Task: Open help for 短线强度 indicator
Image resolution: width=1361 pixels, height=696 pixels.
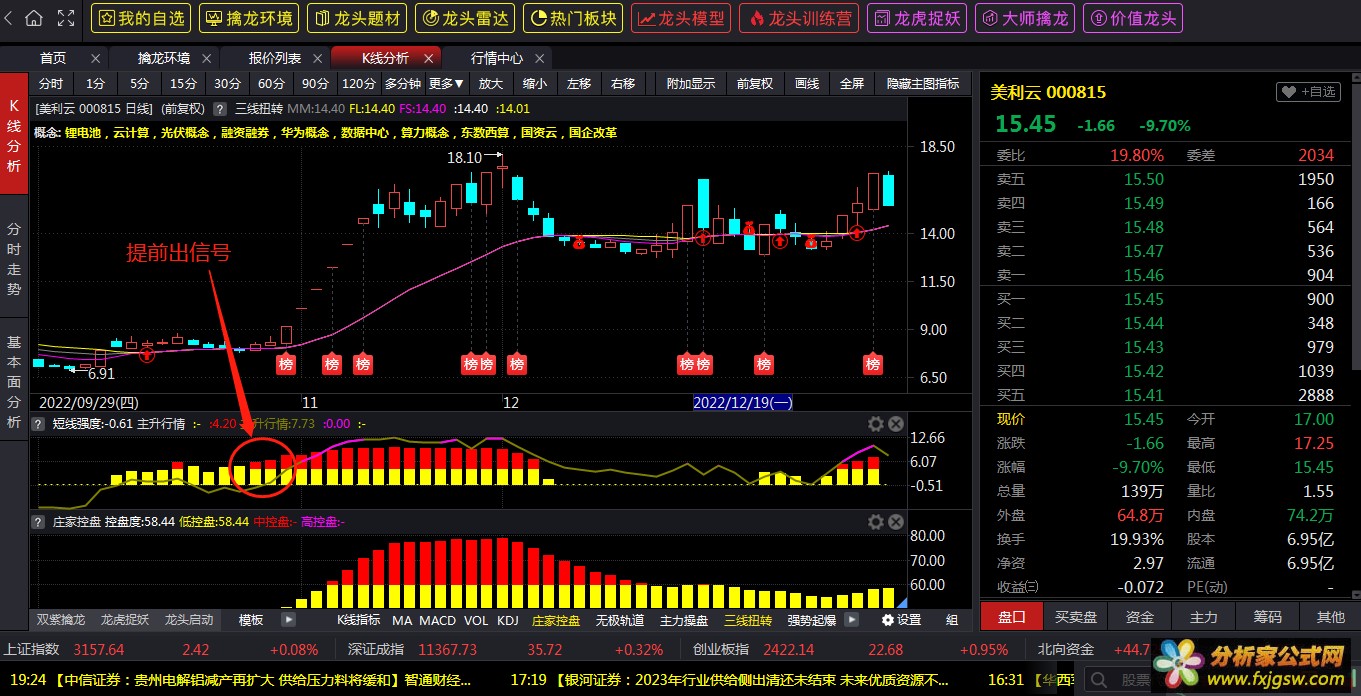Action: [x=40, y=424]
